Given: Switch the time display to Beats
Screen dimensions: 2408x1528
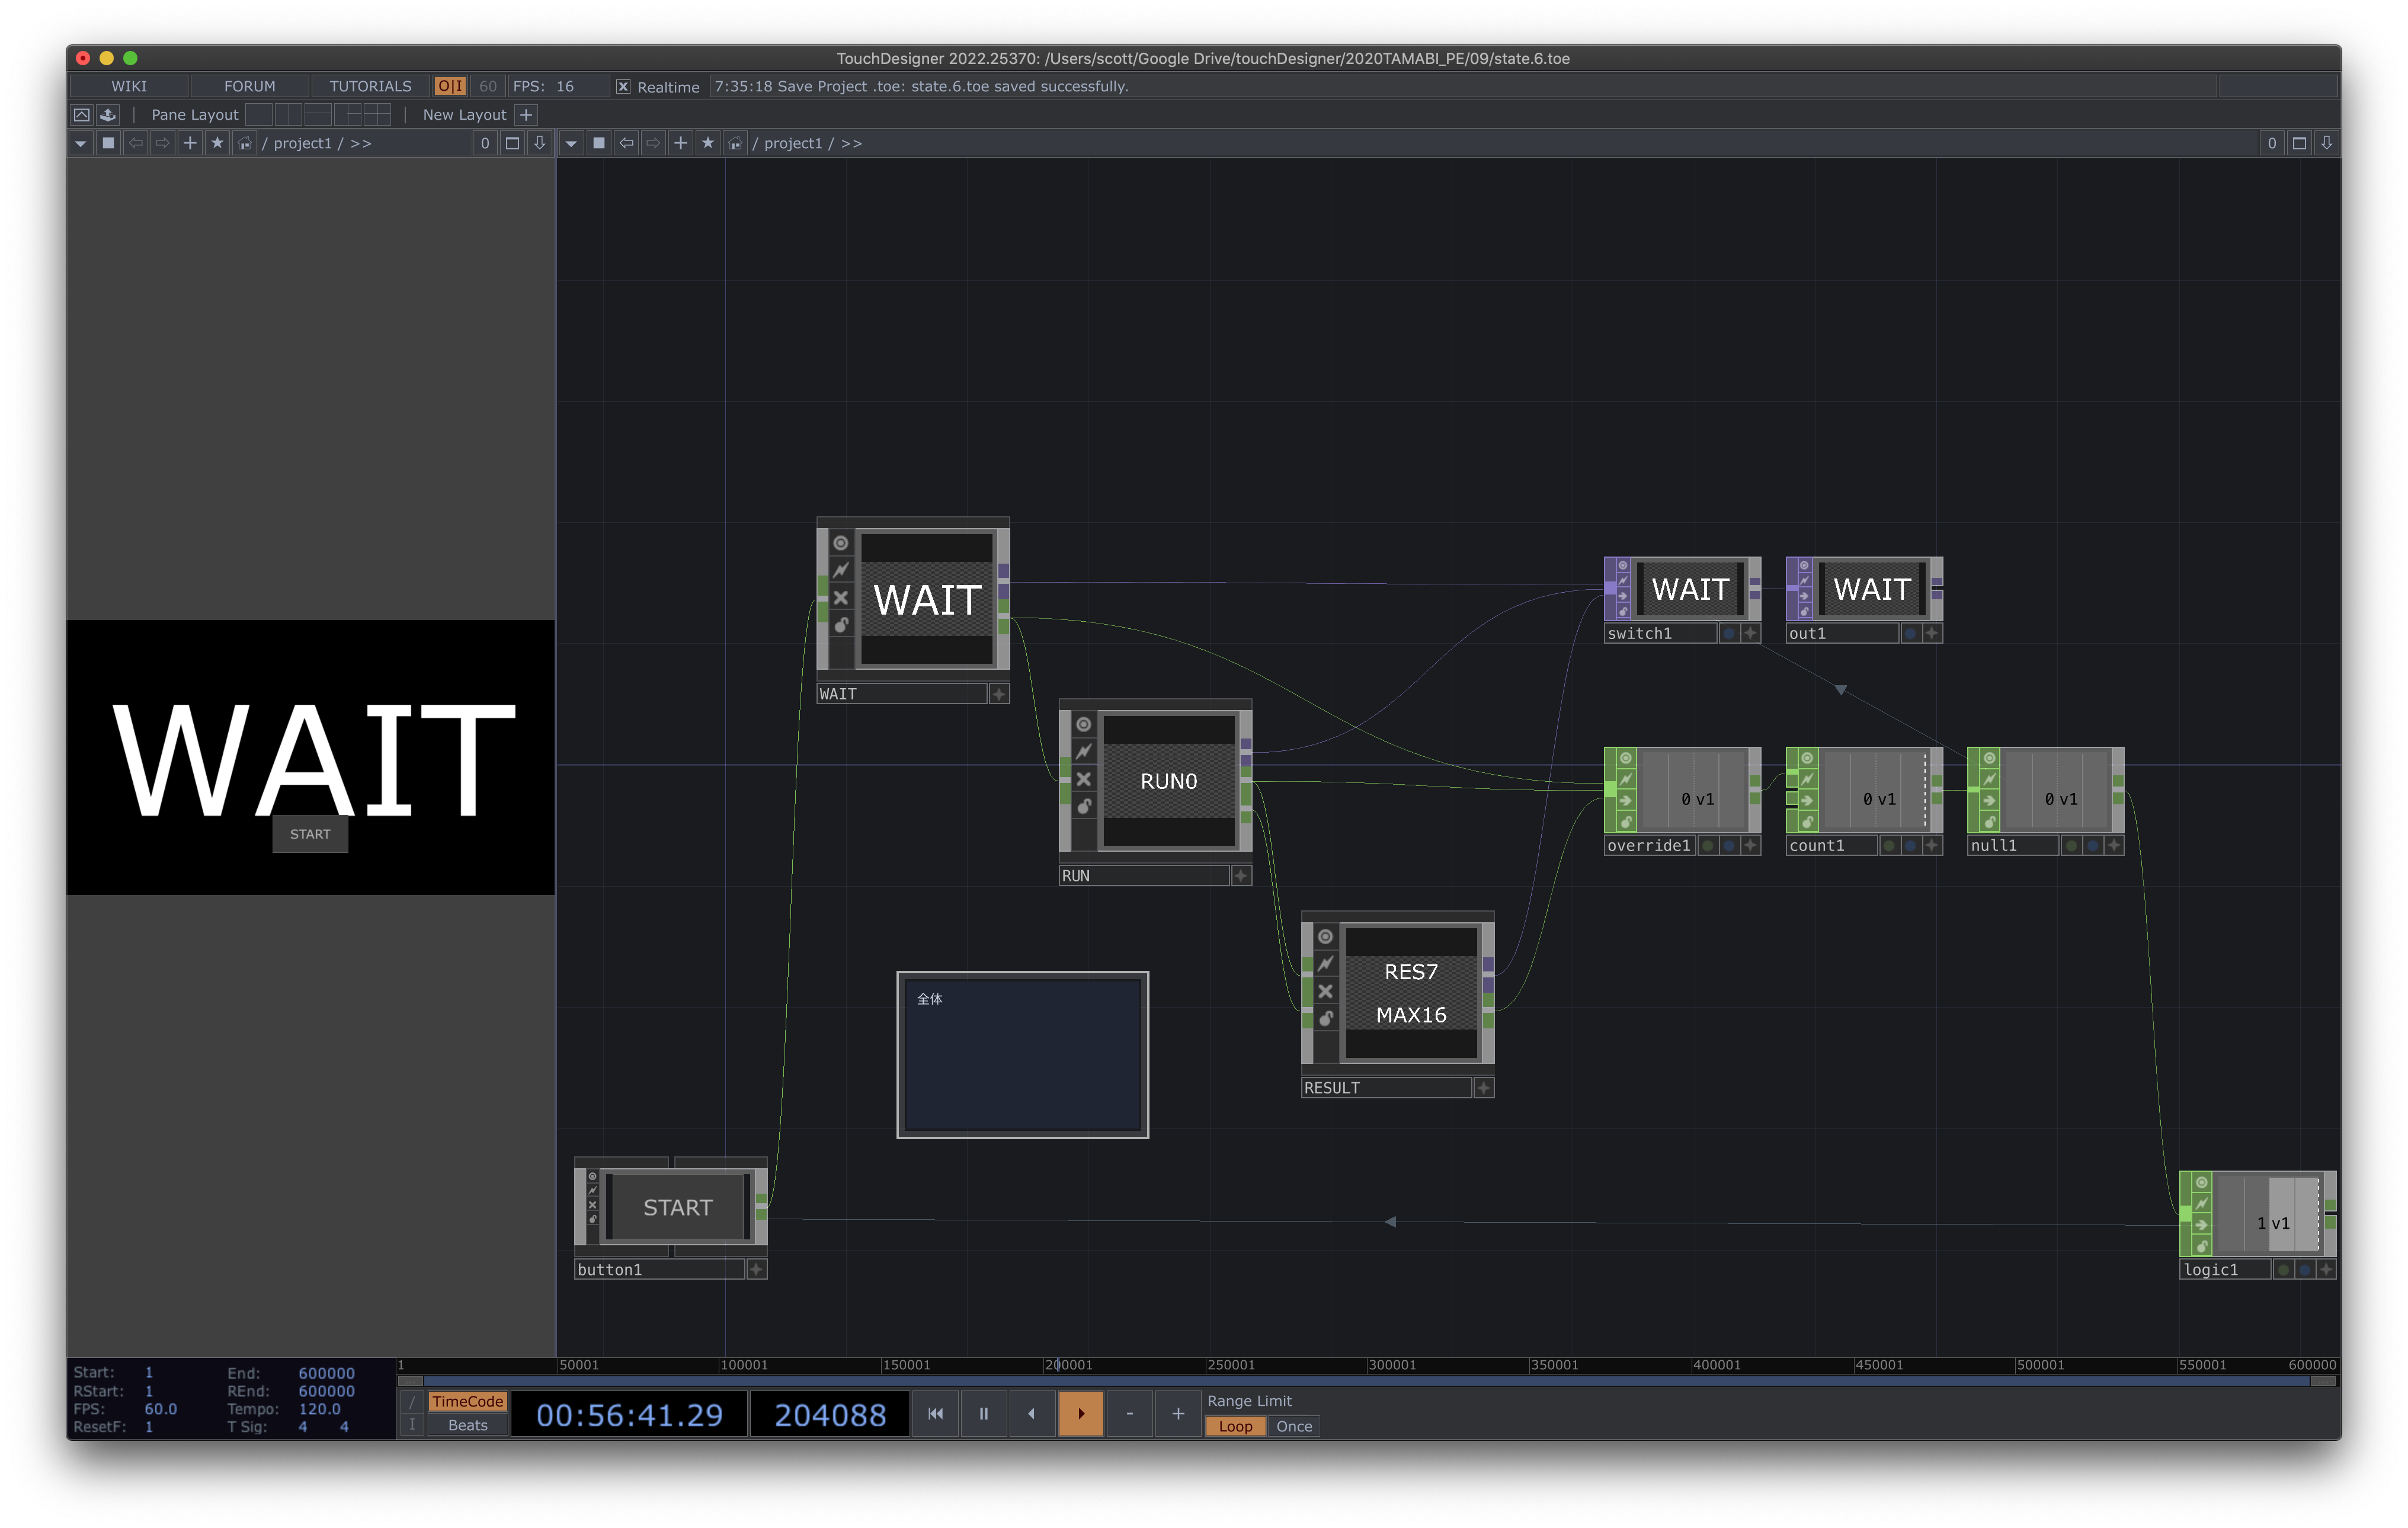Looking at the screenshot, I should (x=467, y=1425).
